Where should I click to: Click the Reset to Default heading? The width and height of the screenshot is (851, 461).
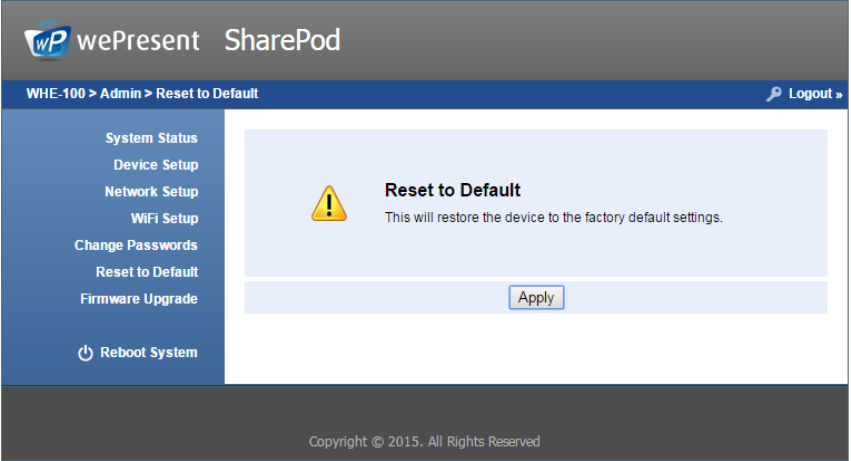pyautogui.click(x=453, y=190)
